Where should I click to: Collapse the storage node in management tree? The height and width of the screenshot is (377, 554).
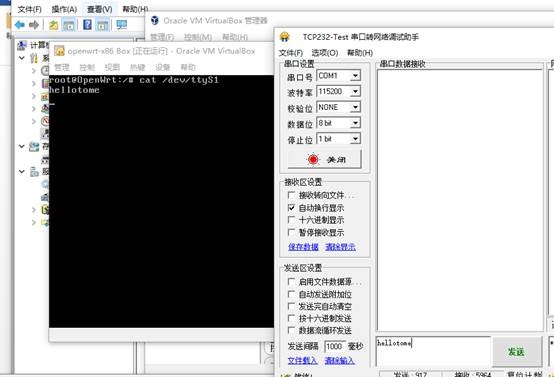(22, 146)
